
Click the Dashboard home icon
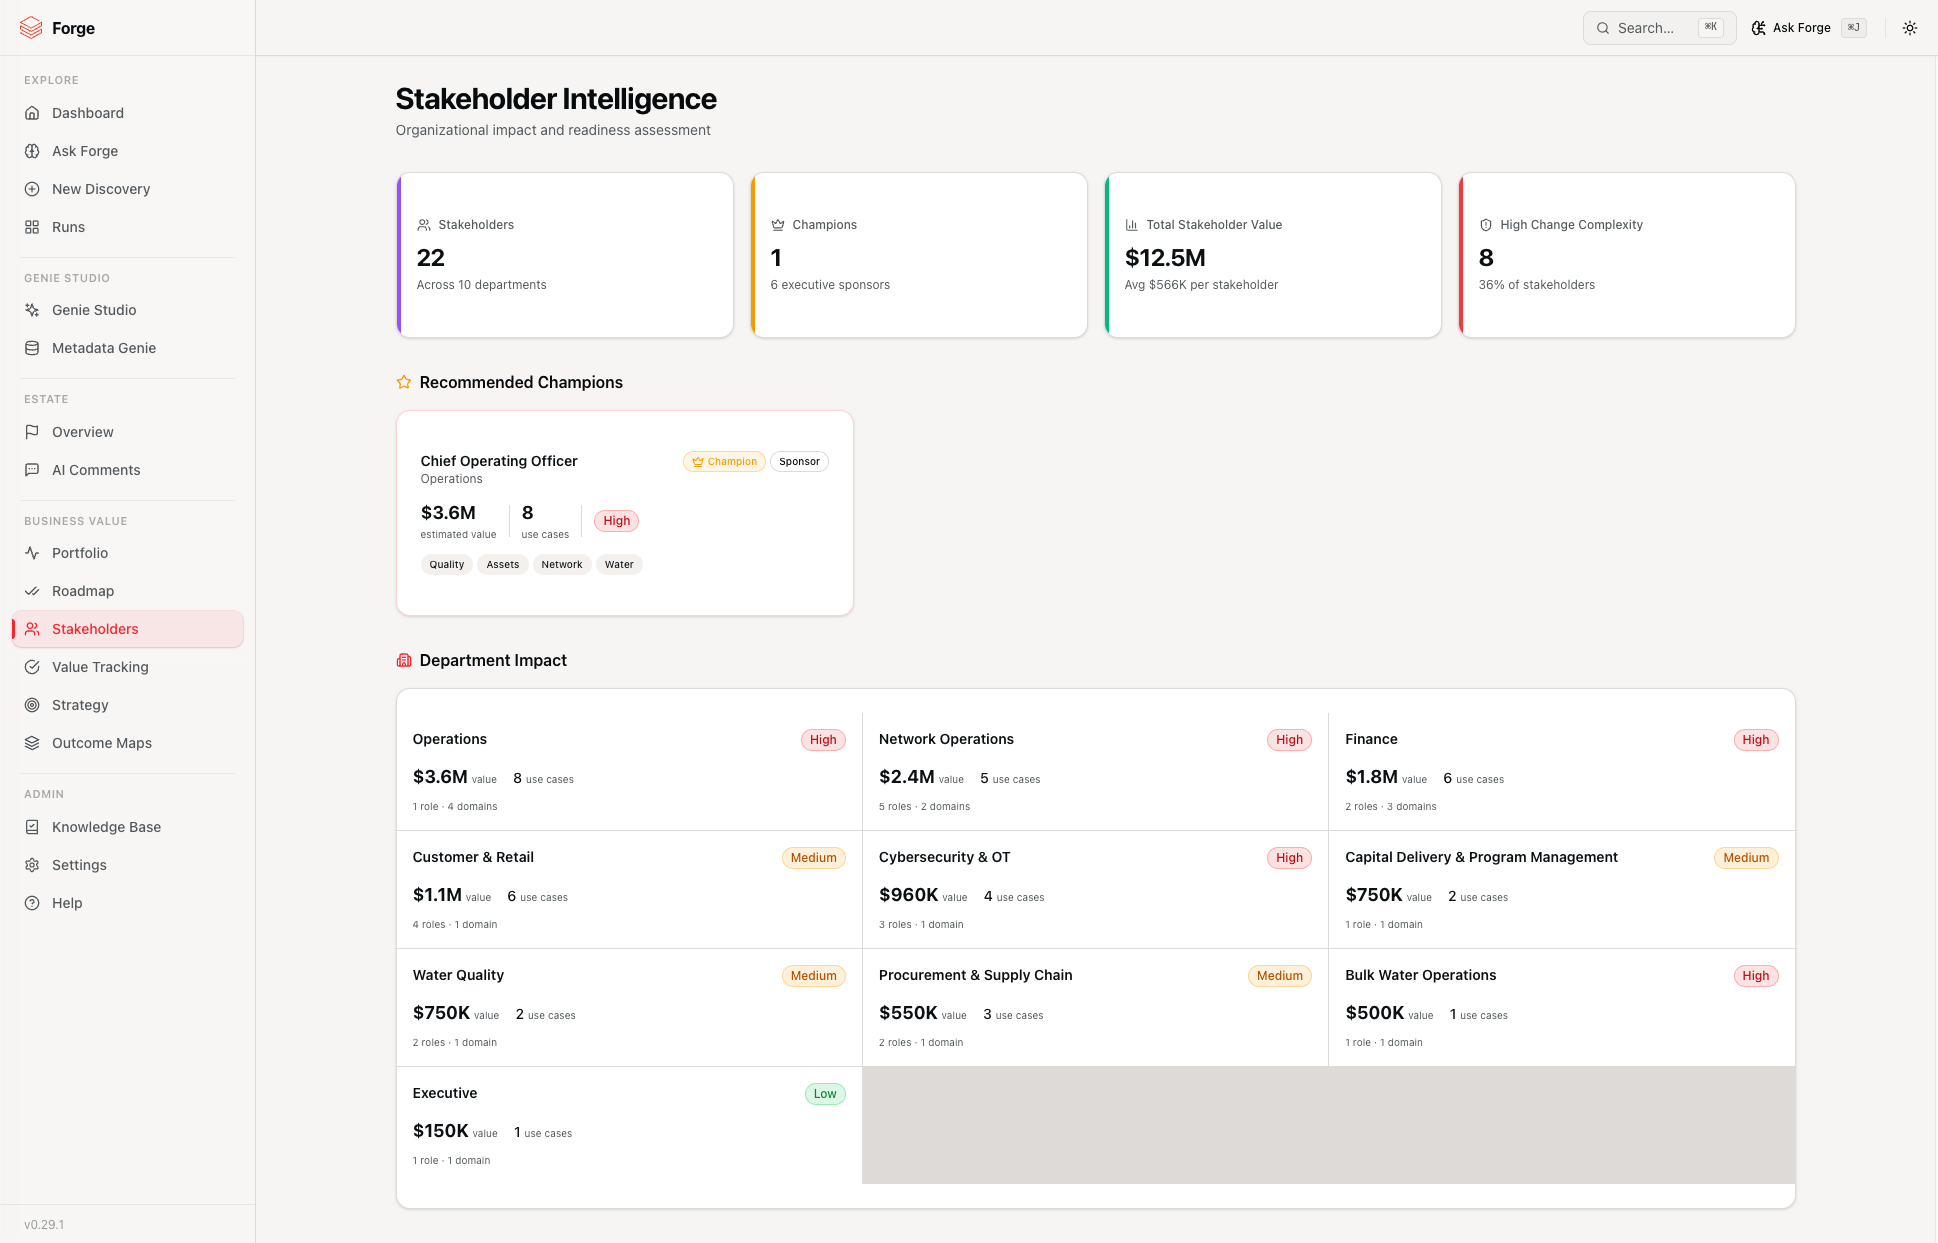(32, 113)
